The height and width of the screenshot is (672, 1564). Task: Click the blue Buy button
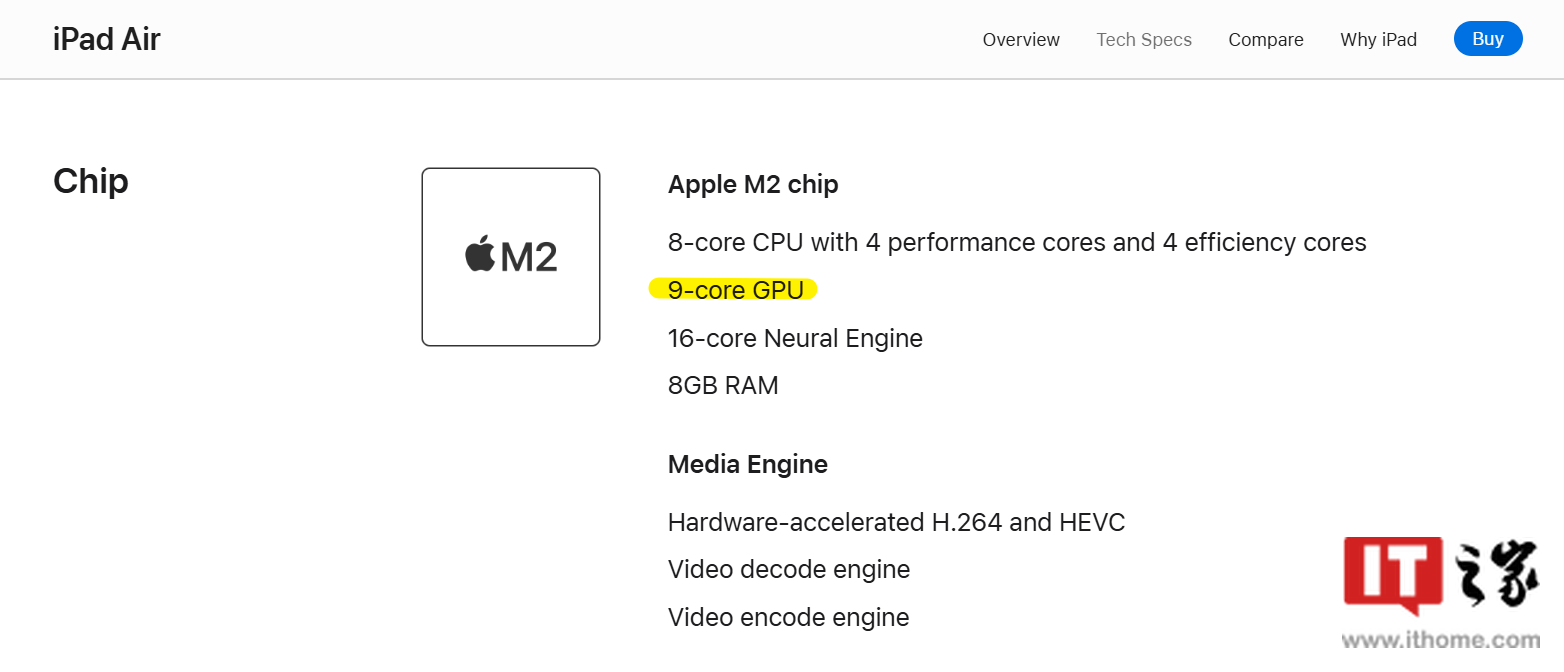[1488, 38]
